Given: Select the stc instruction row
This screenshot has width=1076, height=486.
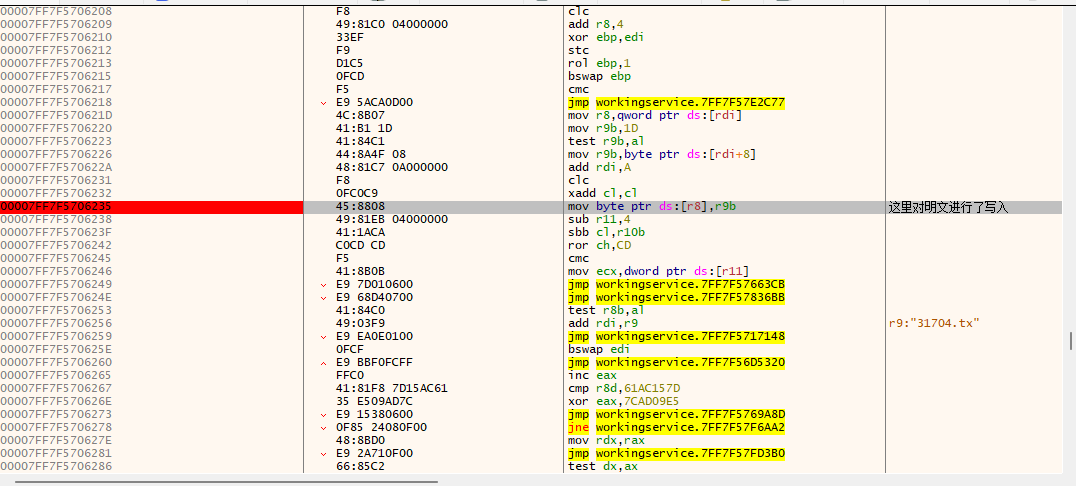Looking at the screenshot, I should pyautogui.click(x=578, y=50).
